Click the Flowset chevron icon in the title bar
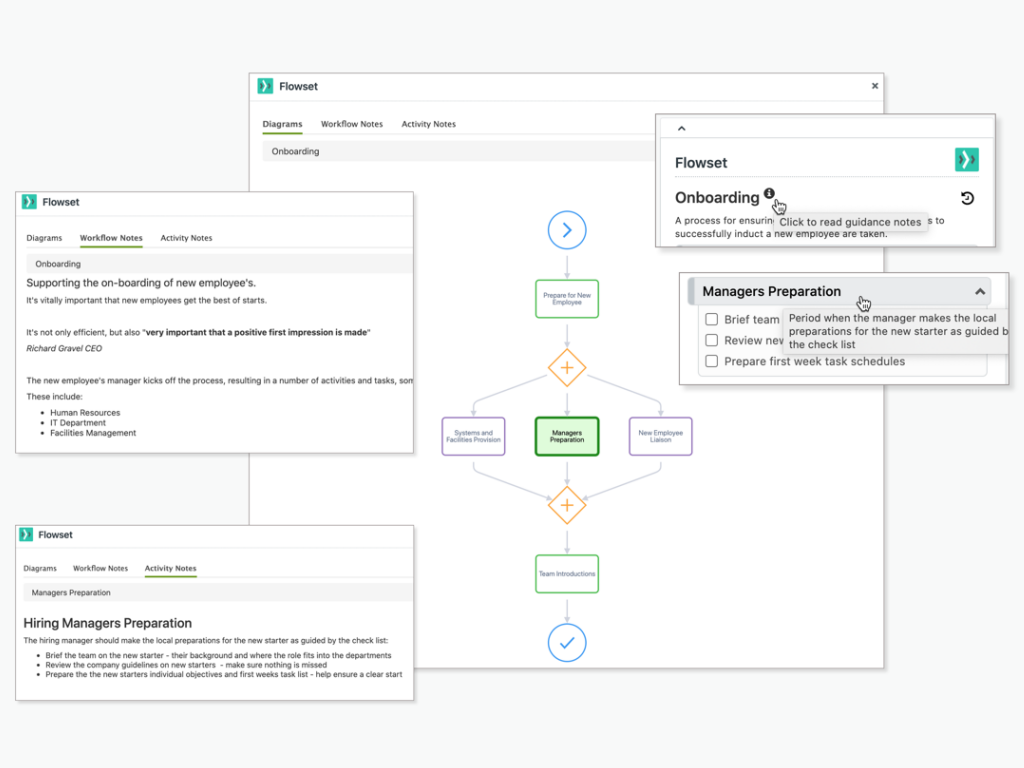 [x=265, y=86]
